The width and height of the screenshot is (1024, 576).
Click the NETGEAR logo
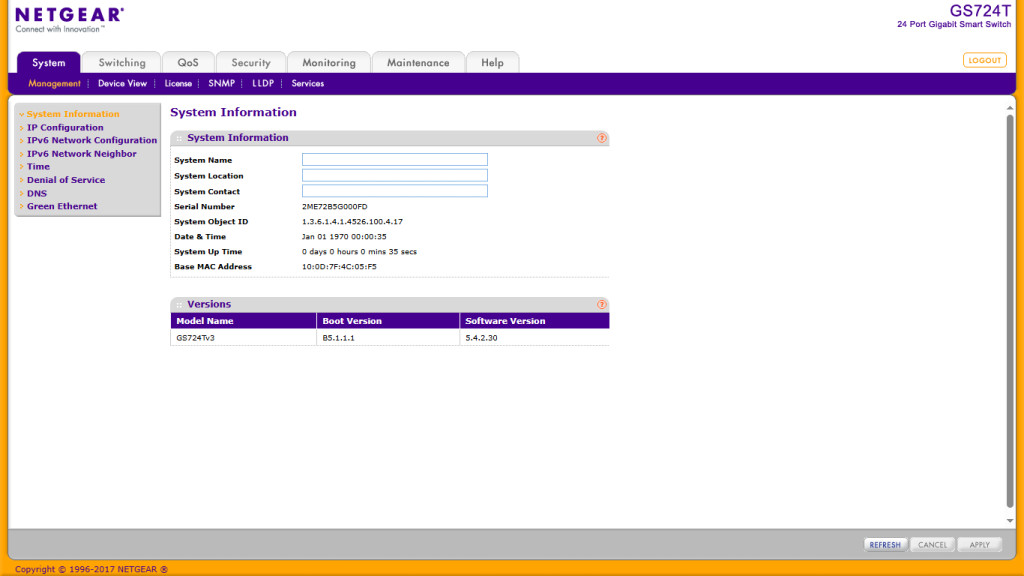coord(70,15)
